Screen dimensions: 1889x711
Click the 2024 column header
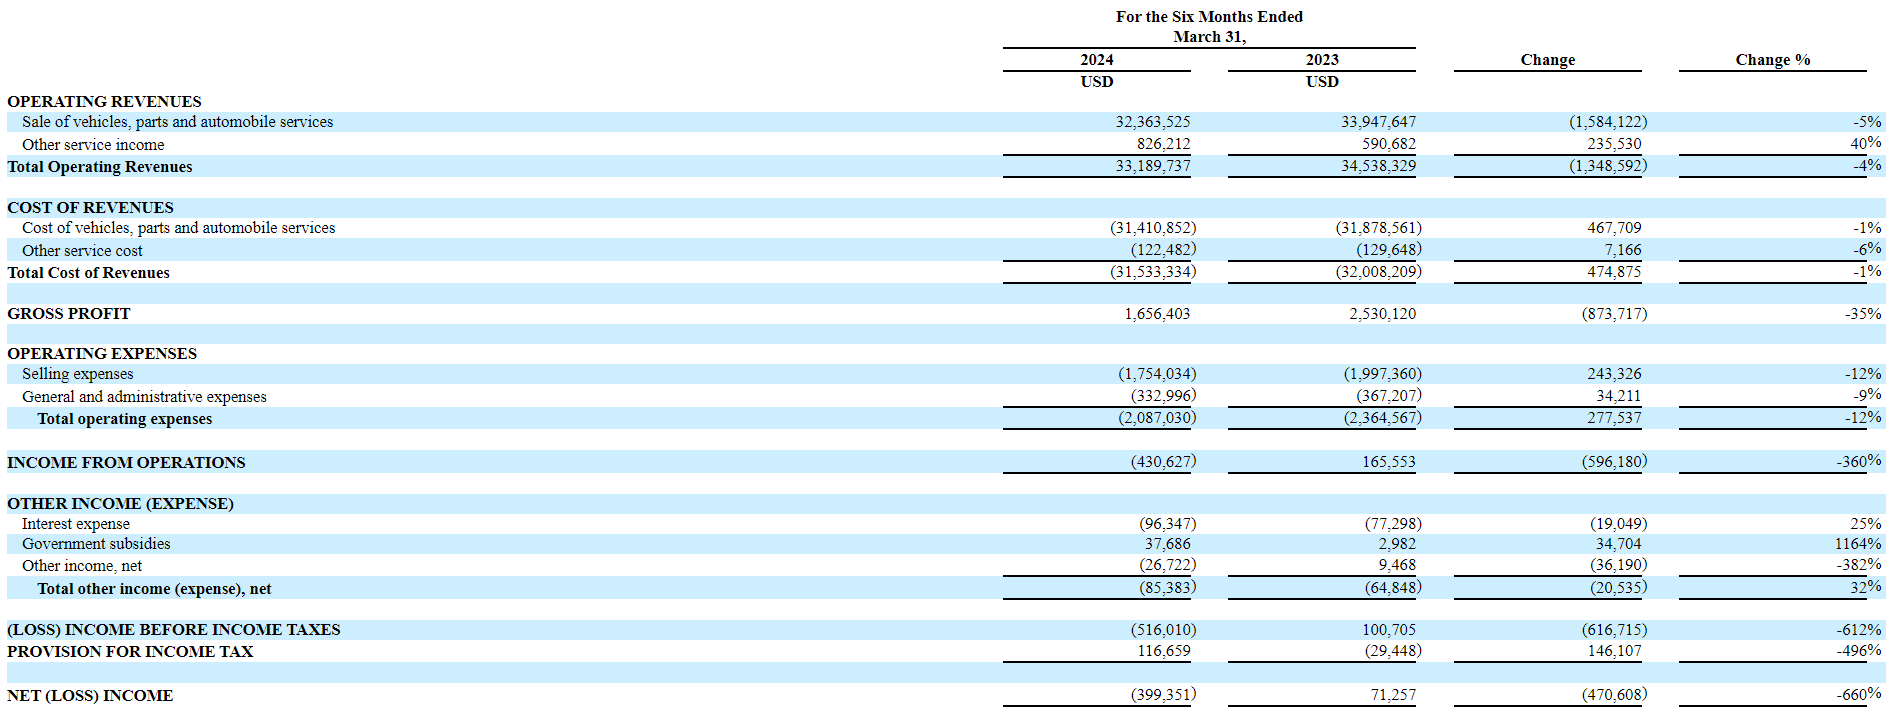[x=1096, y=60]
